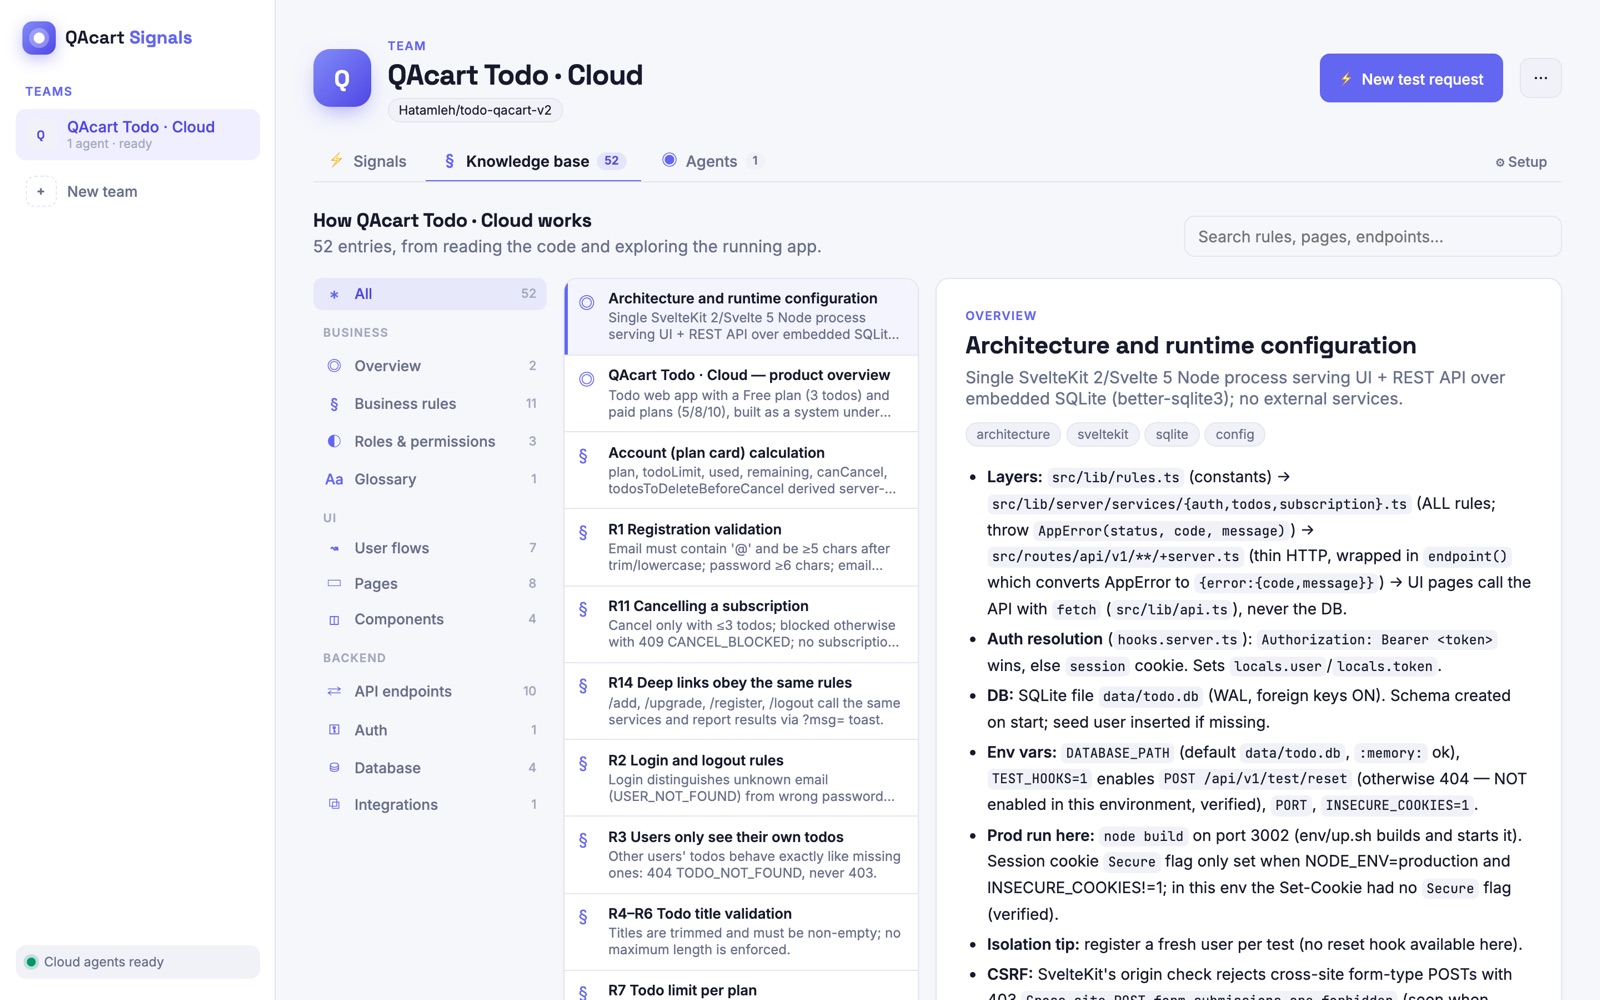This screenshot has width=1600, height=1000.
Task: Click the config tag chip
Action: [x=1235, y=434]
